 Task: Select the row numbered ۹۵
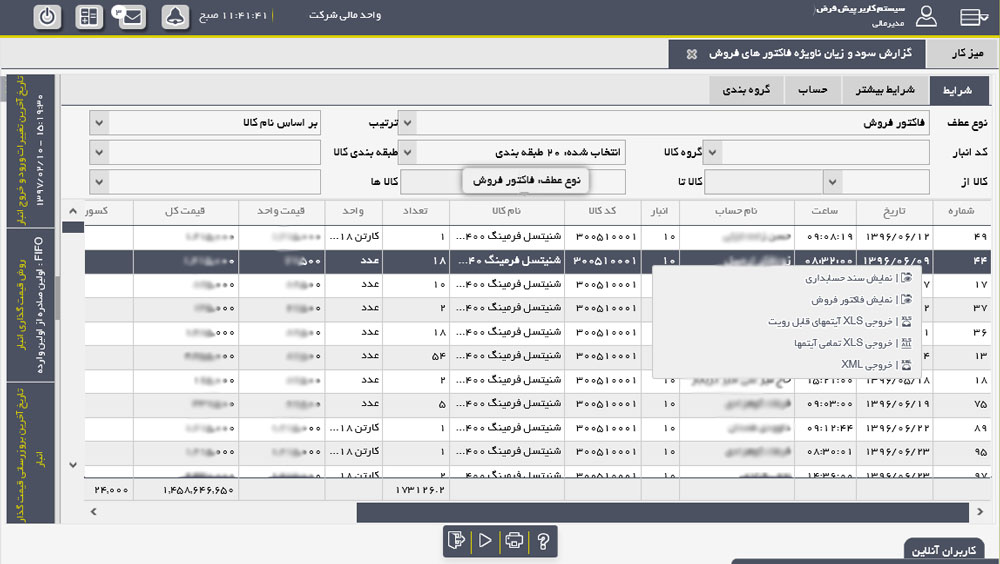pos(537,452)
